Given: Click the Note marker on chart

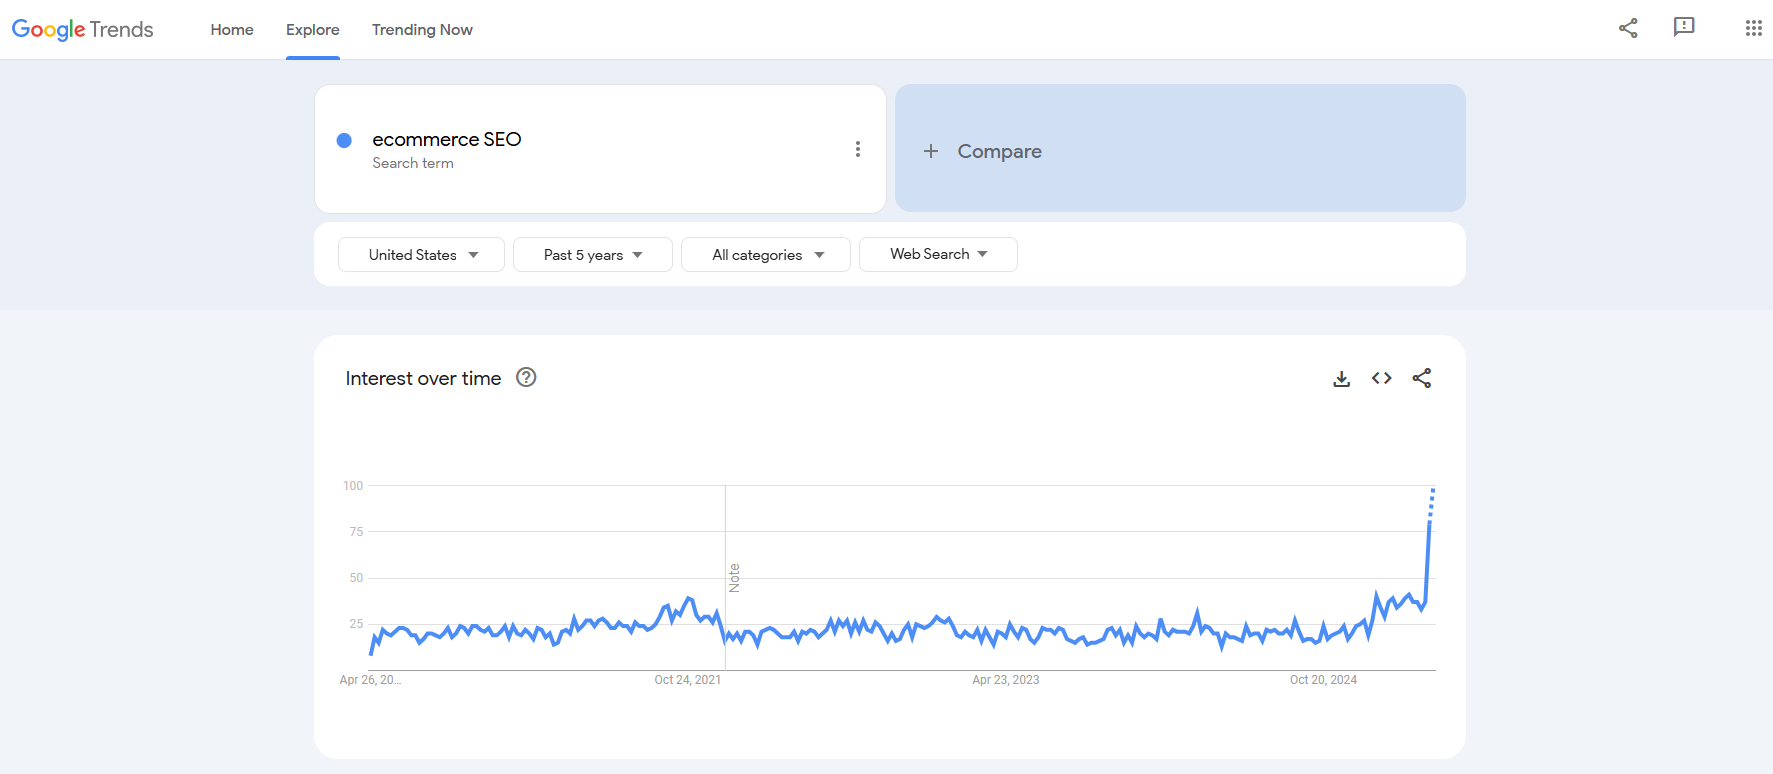Looking at the screenshot, I should (x=734, y=578).
